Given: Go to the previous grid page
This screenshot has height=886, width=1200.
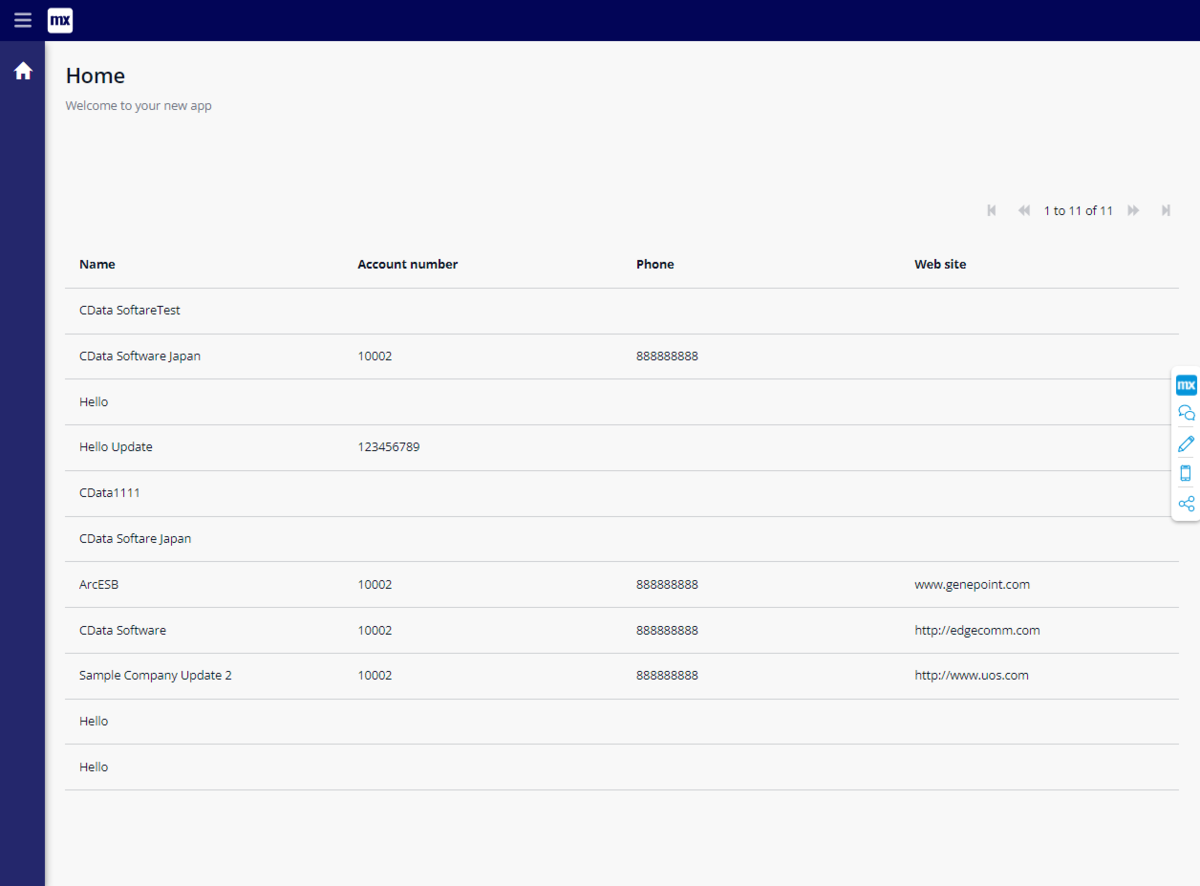Looking at the screenshot, I should coord(1024,211).
